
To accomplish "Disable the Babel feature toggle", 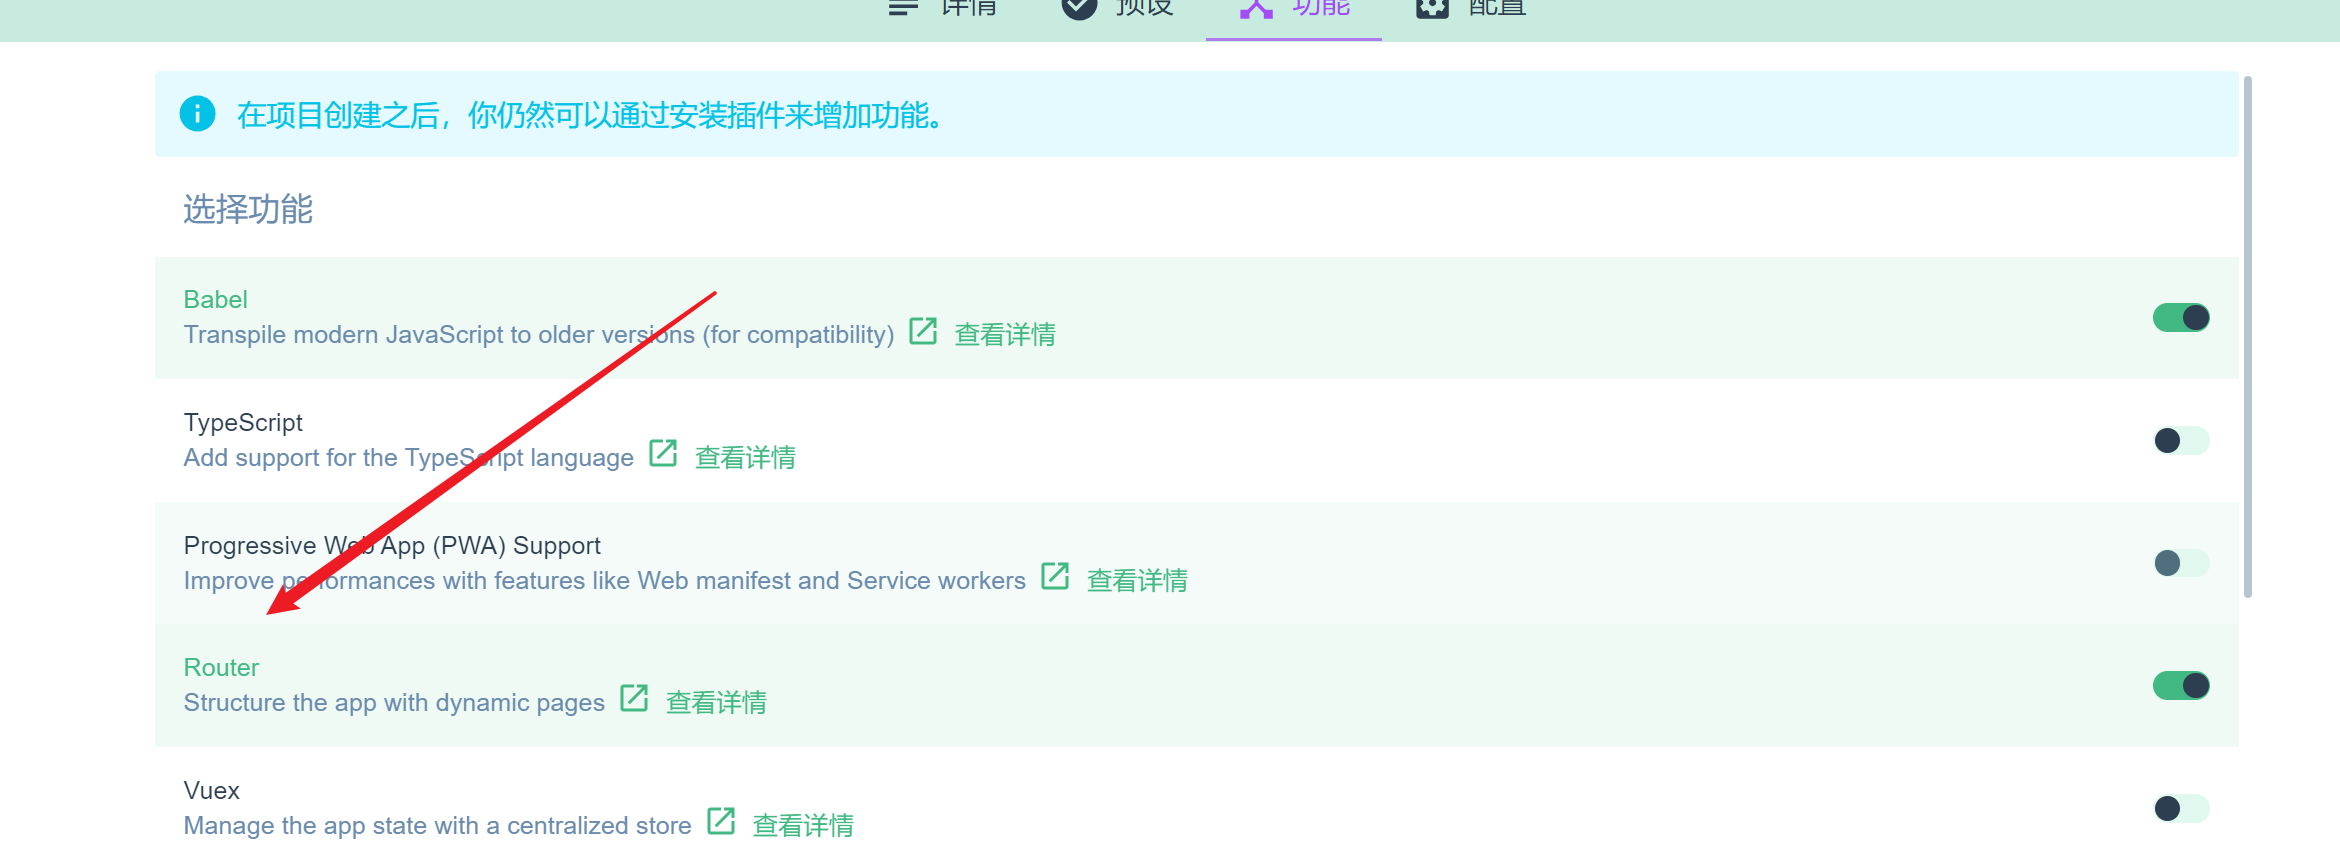I will pos(2181,318).
